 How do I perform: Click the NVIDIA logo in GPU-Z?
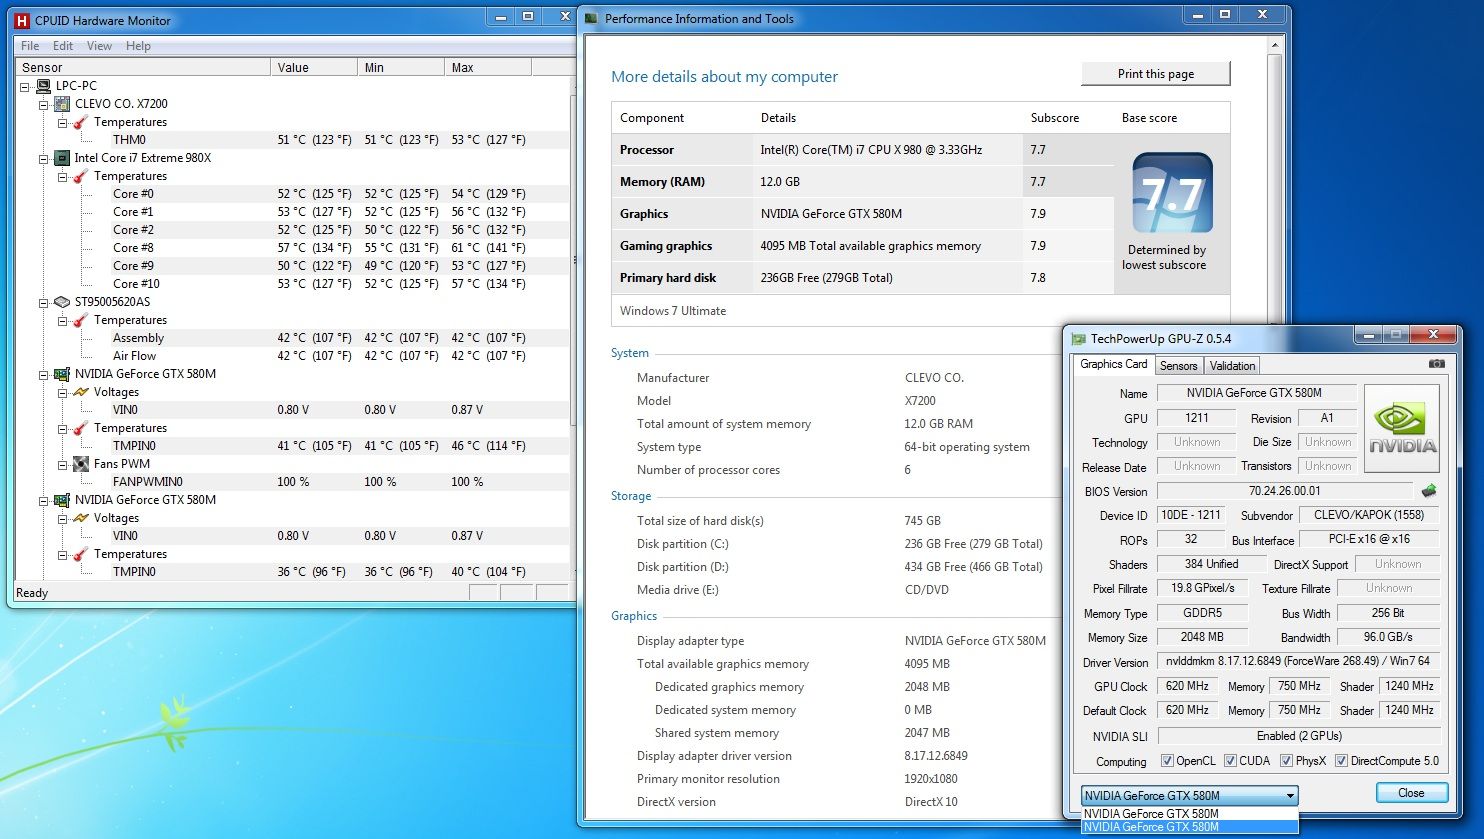(1402, 427)
